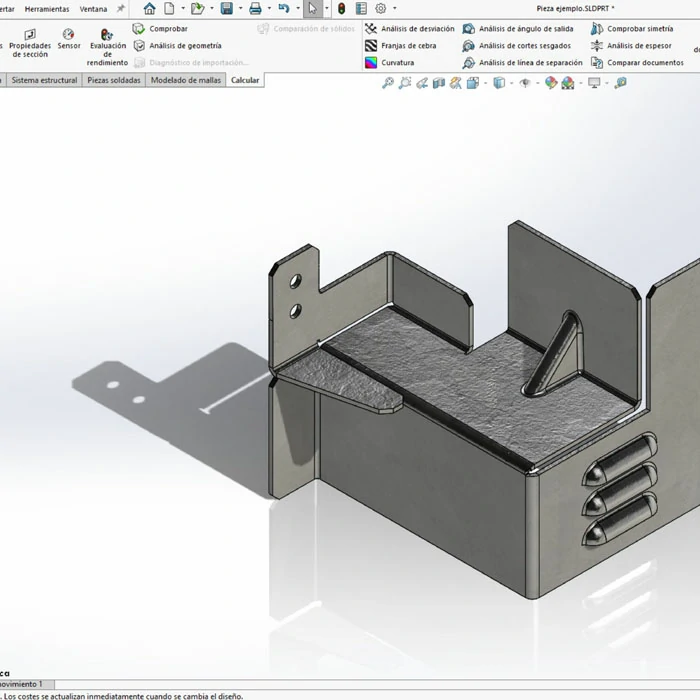Open the Sensor tool
700x700 pixels.
pos(69,39)
